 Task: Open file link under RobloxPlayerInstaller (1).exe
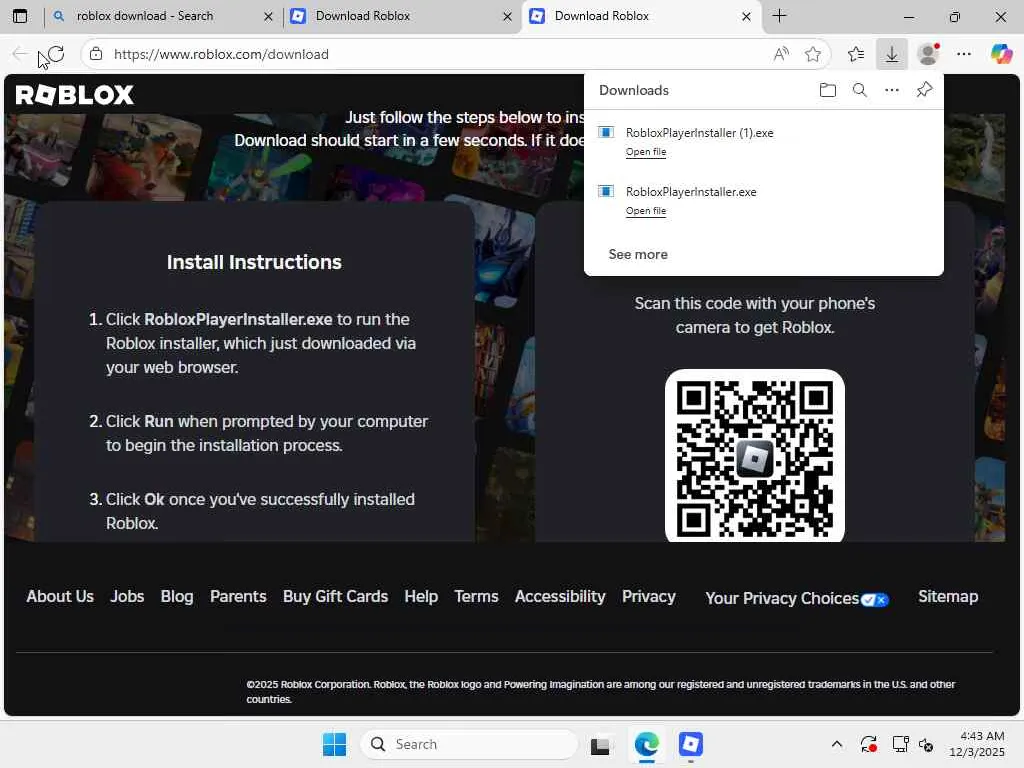pos(646,152)
